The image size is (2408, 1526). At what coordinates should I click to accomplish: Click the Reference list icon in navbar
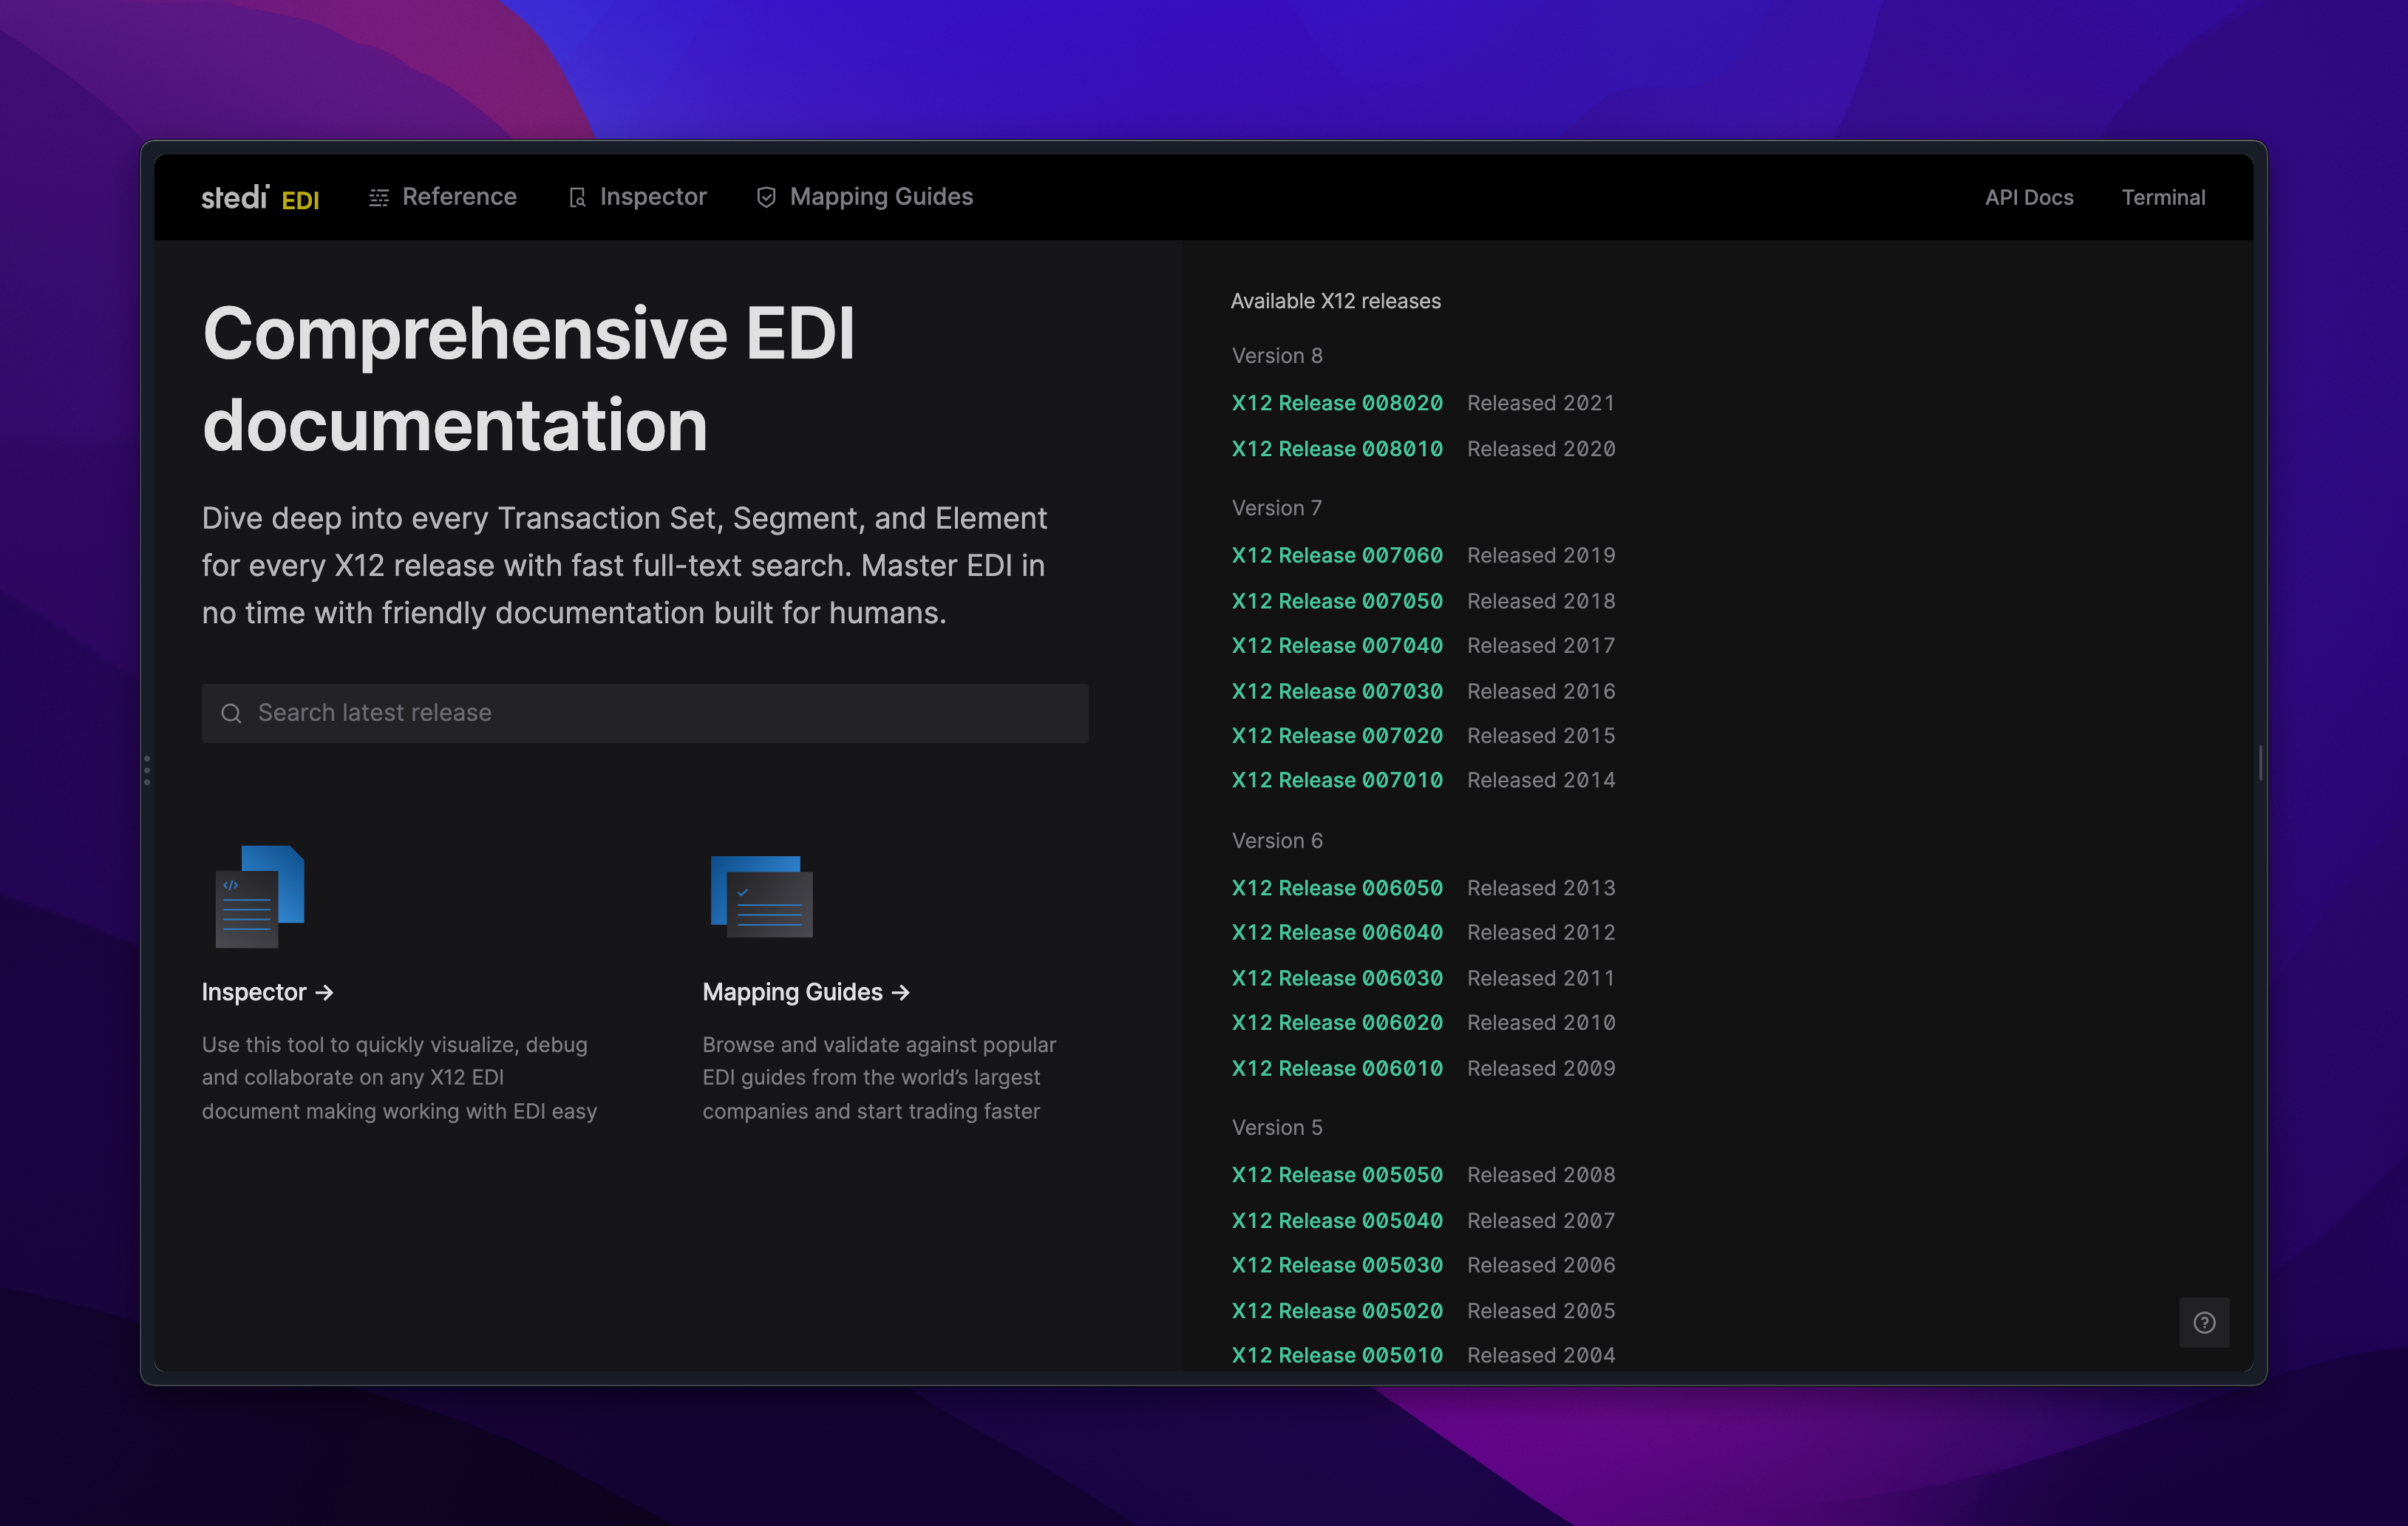click(379, 198)
